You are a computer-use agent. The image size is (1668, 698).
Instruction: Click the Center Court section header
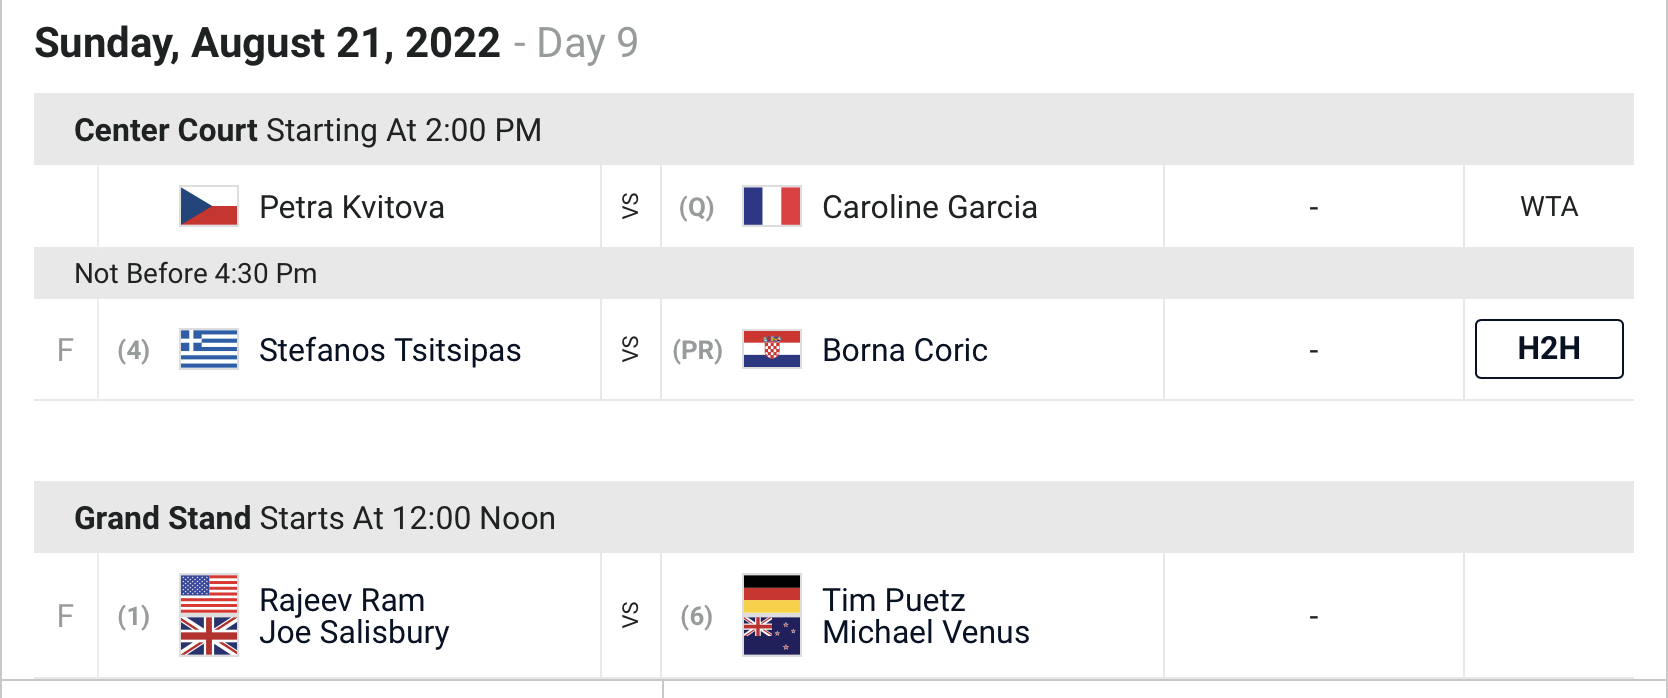(834, 129)
